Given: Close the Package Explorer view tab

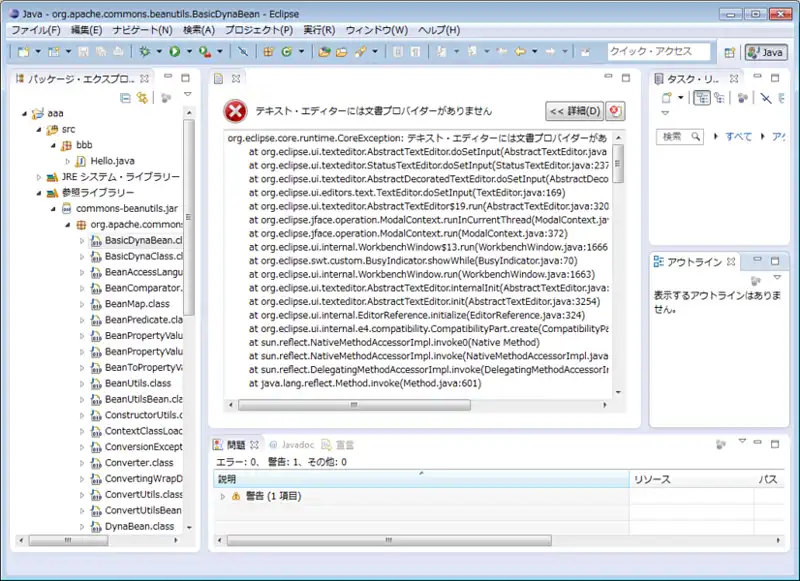Looking at the screenshot, I should pos(144,79).
